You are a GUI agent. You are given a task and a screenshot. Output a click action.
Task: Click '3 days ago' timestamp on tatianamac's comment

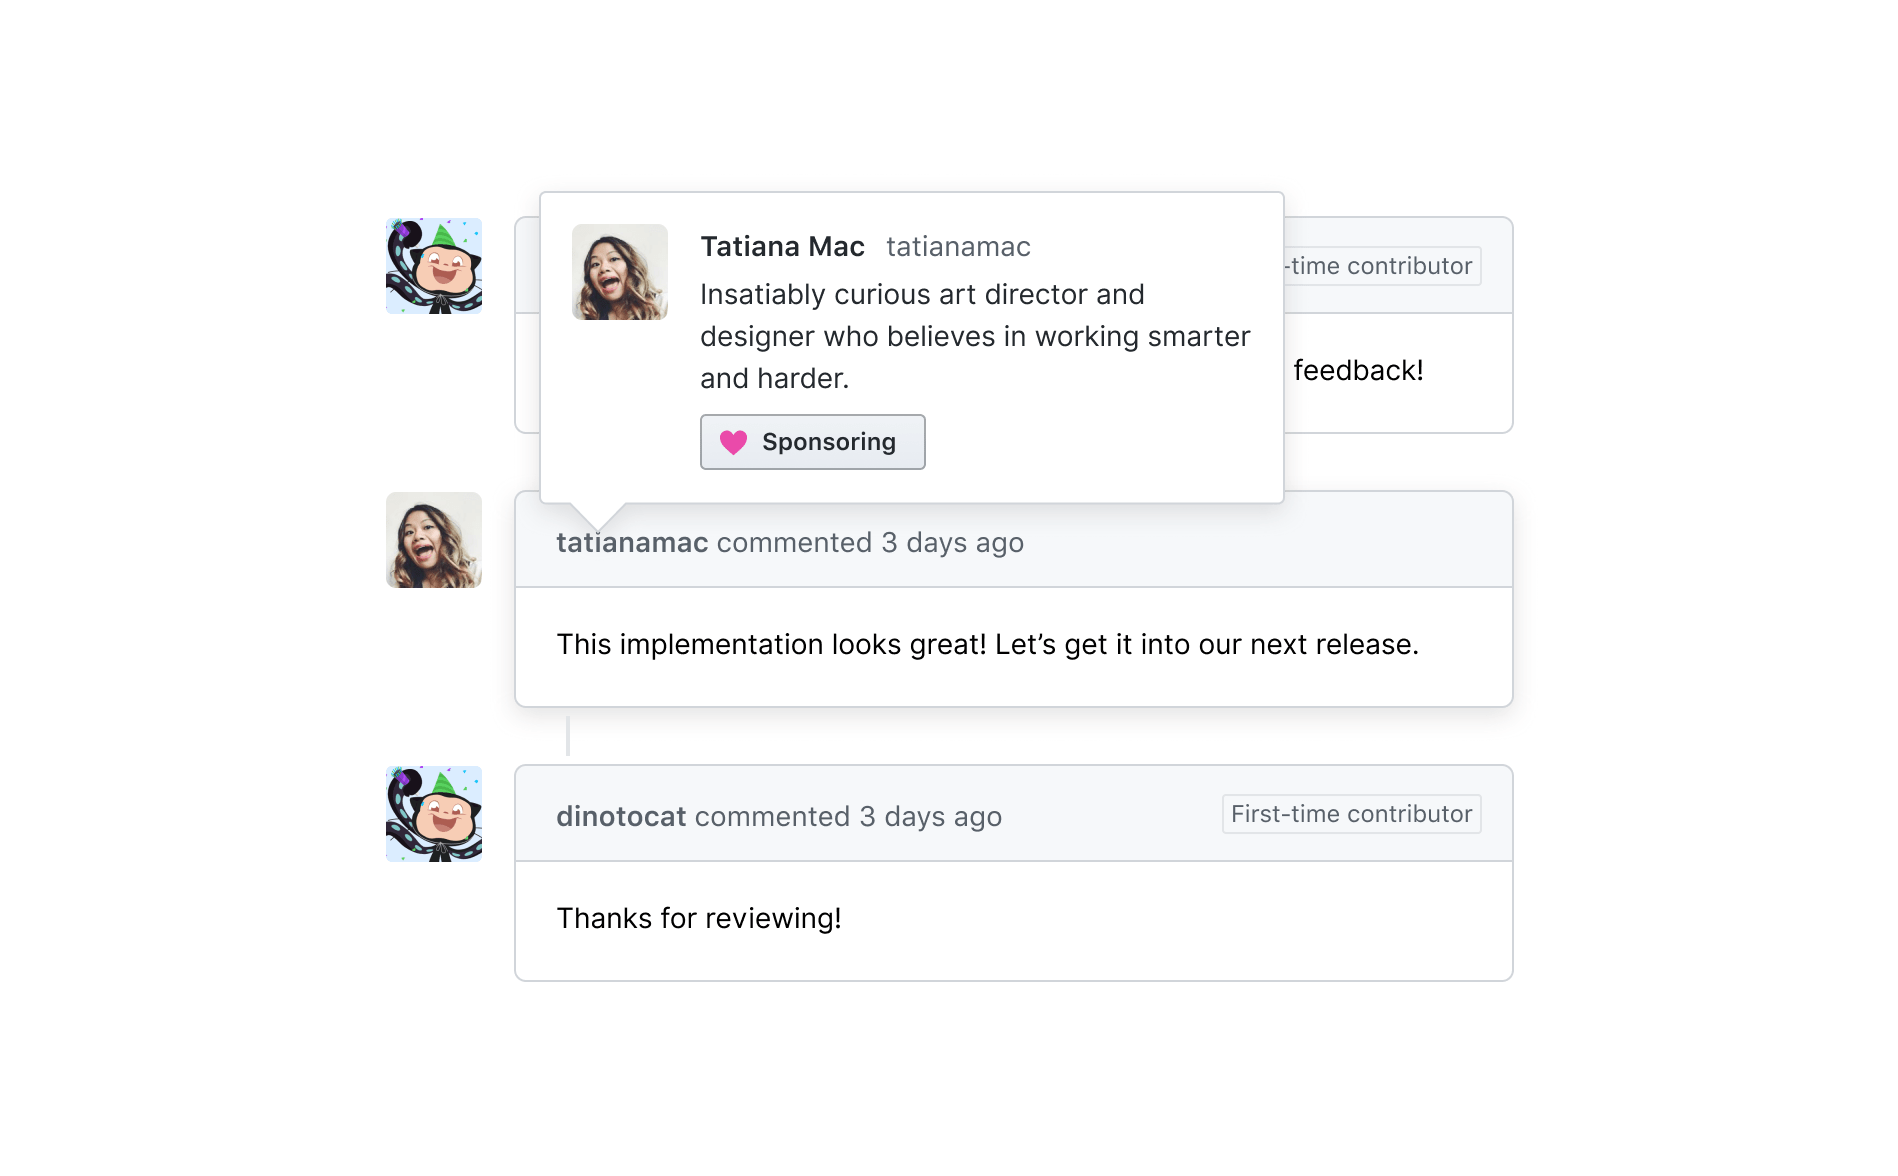(952, 543)
